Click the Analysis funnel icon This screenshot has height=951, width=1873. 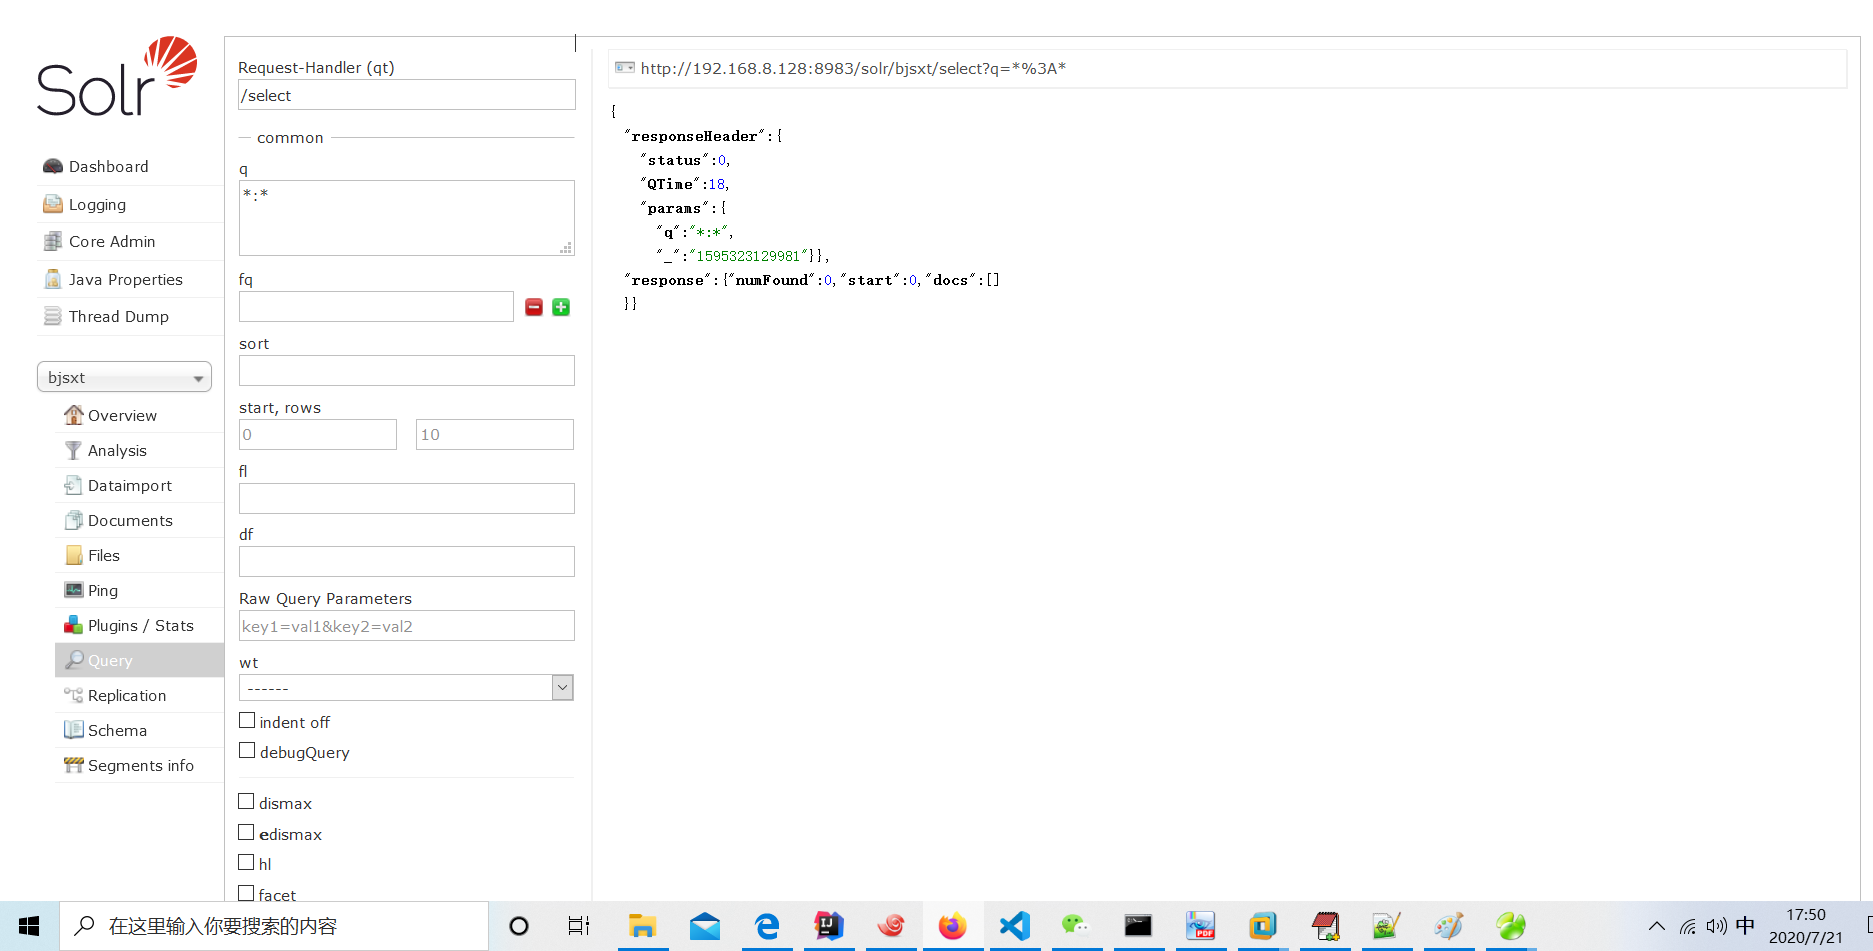pos(73,450)
